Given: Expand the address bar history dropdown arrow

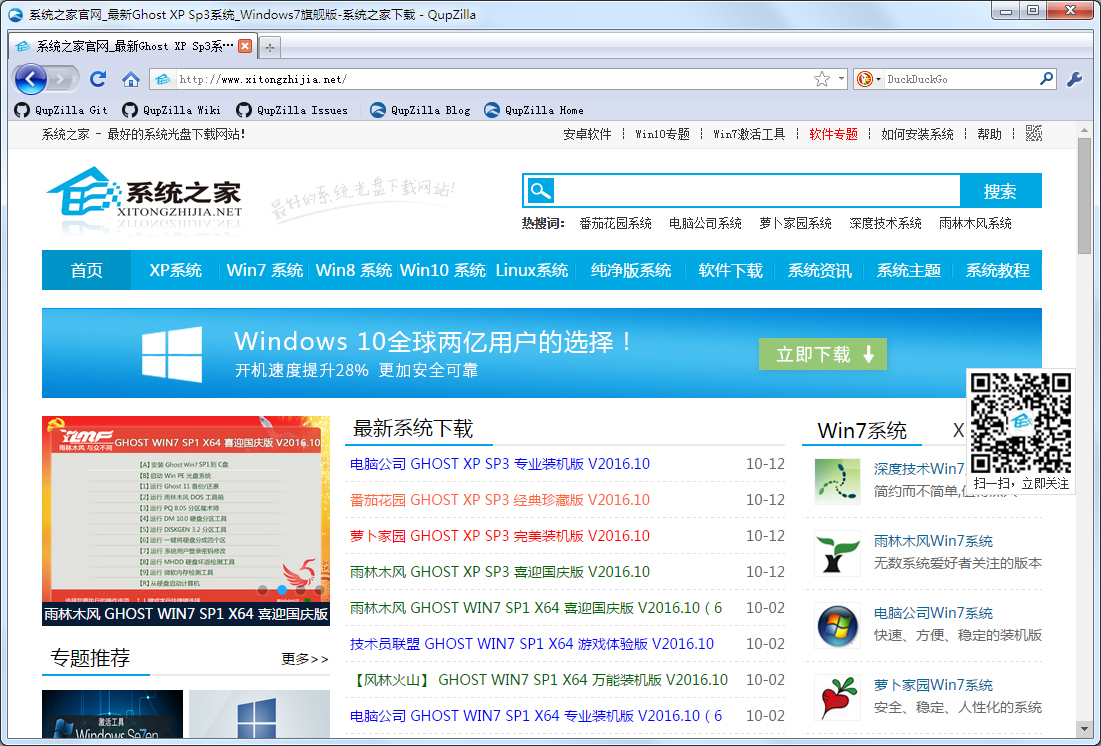Looking at the screenshot, I should (840, 79).
